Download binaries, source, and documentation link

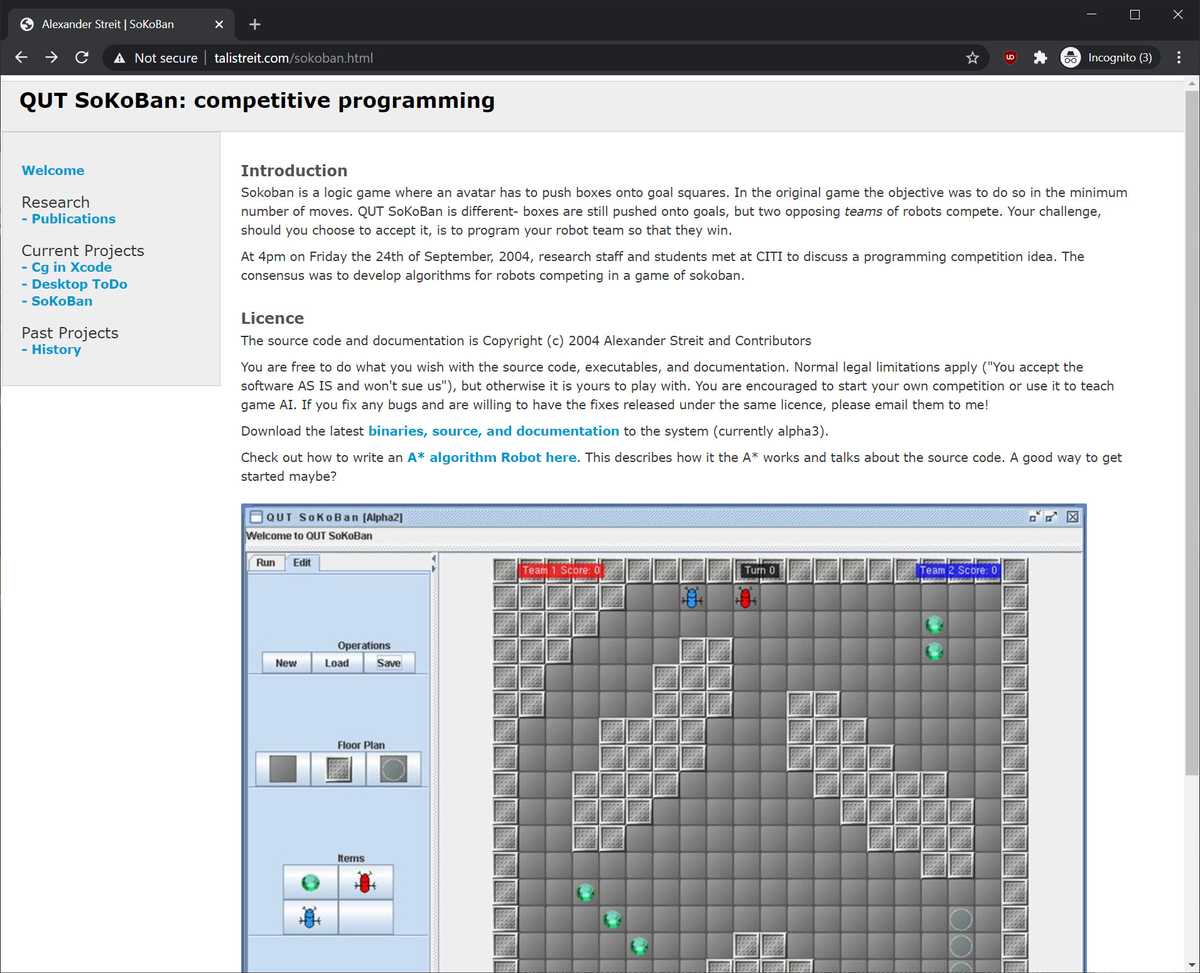coord(493,431)
